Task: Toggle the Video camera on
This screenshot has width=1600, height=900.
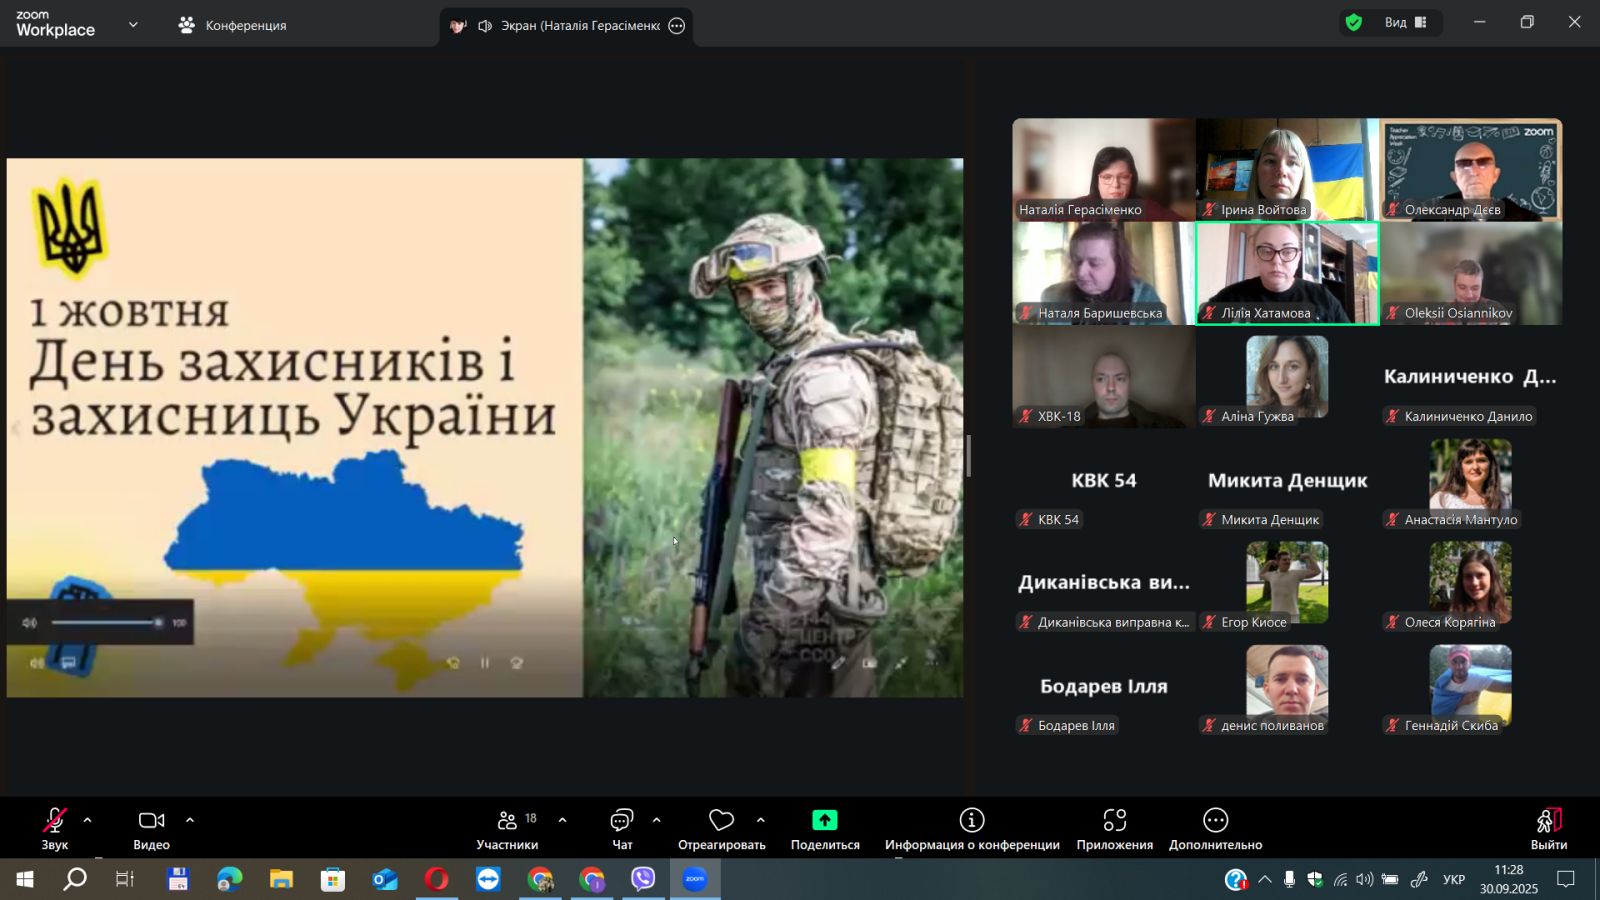Action: click(151, 829)
